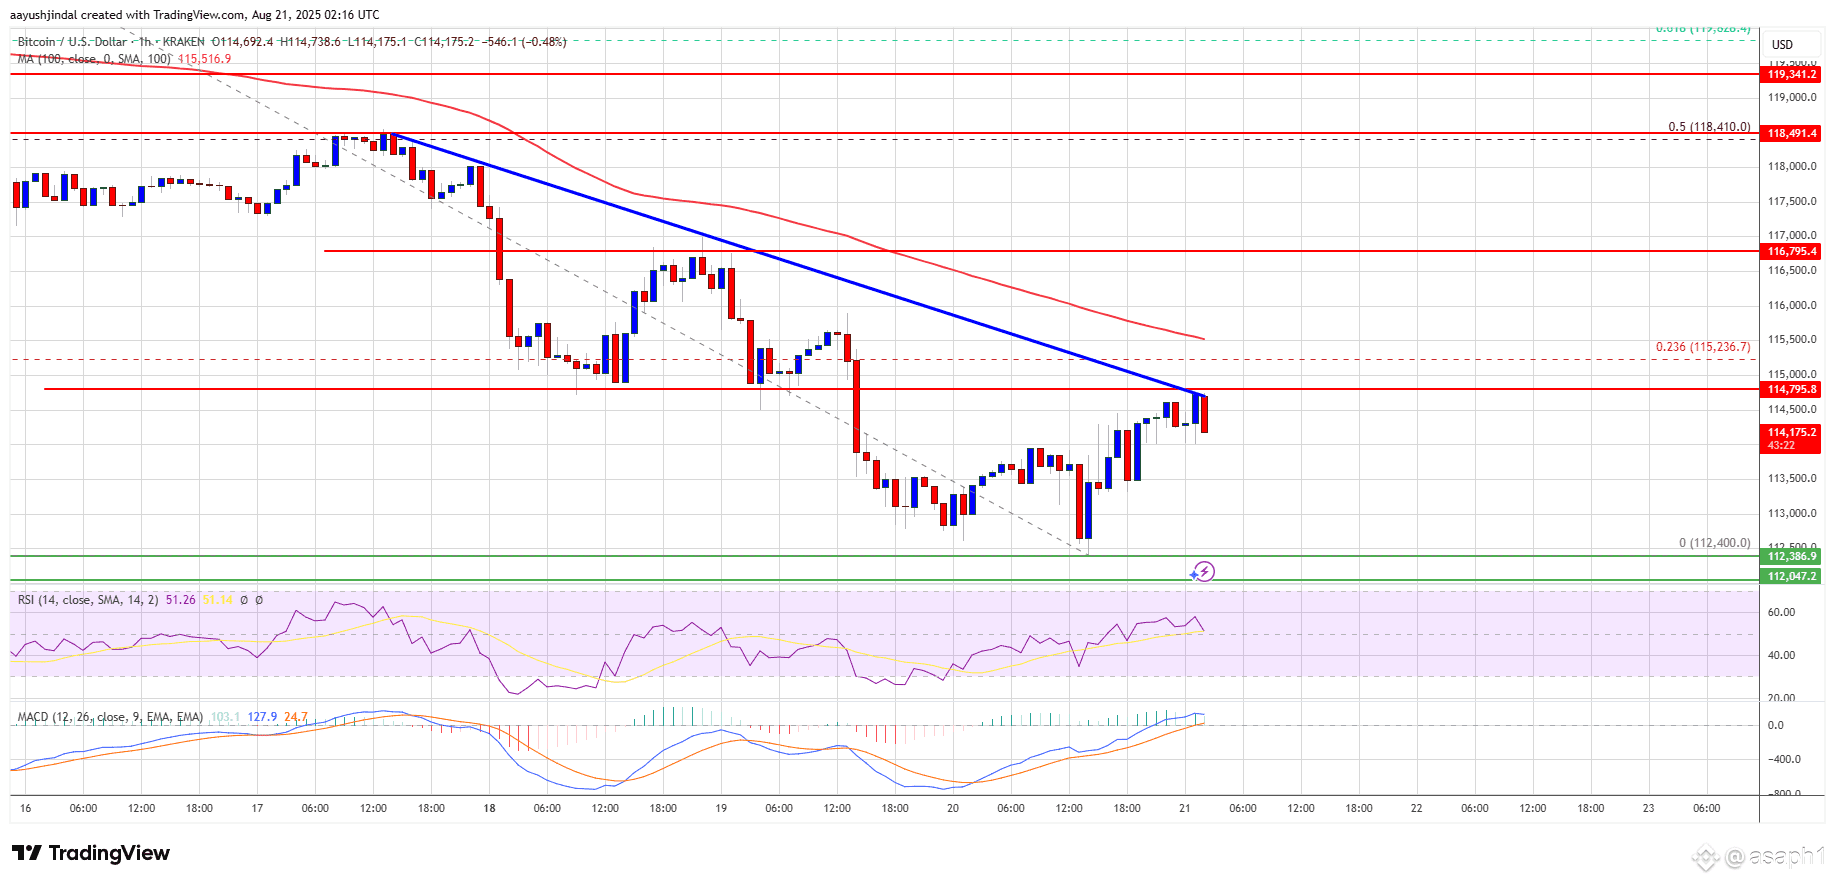Select the 116,795.4 resistance price label
Image resolution: width=1835 pixels, height=883 pixels.
(1791, 251)
